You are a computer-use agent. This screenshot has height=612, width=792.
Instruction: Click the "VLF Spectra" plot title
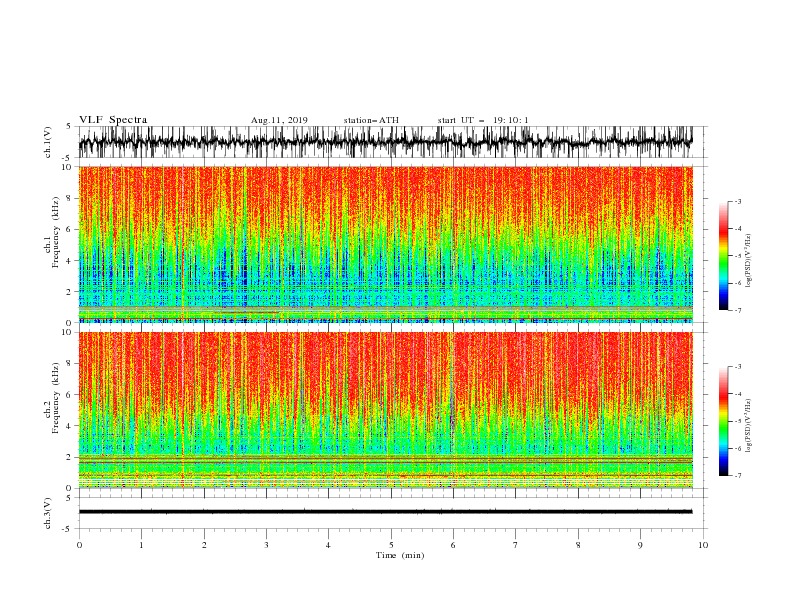click(113, 120)
